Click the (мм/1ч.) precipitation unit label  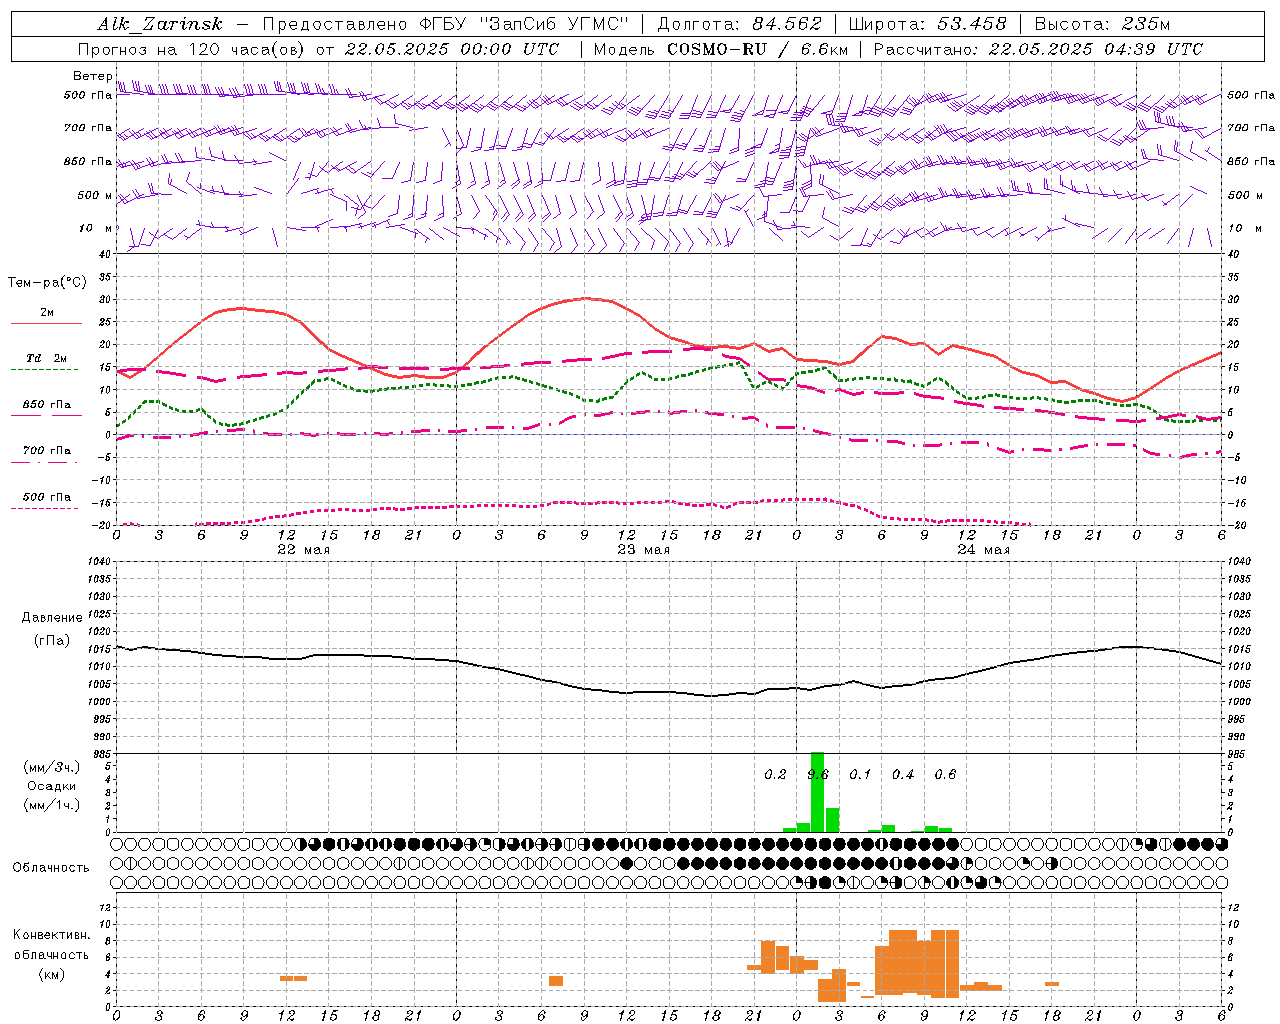52,805
